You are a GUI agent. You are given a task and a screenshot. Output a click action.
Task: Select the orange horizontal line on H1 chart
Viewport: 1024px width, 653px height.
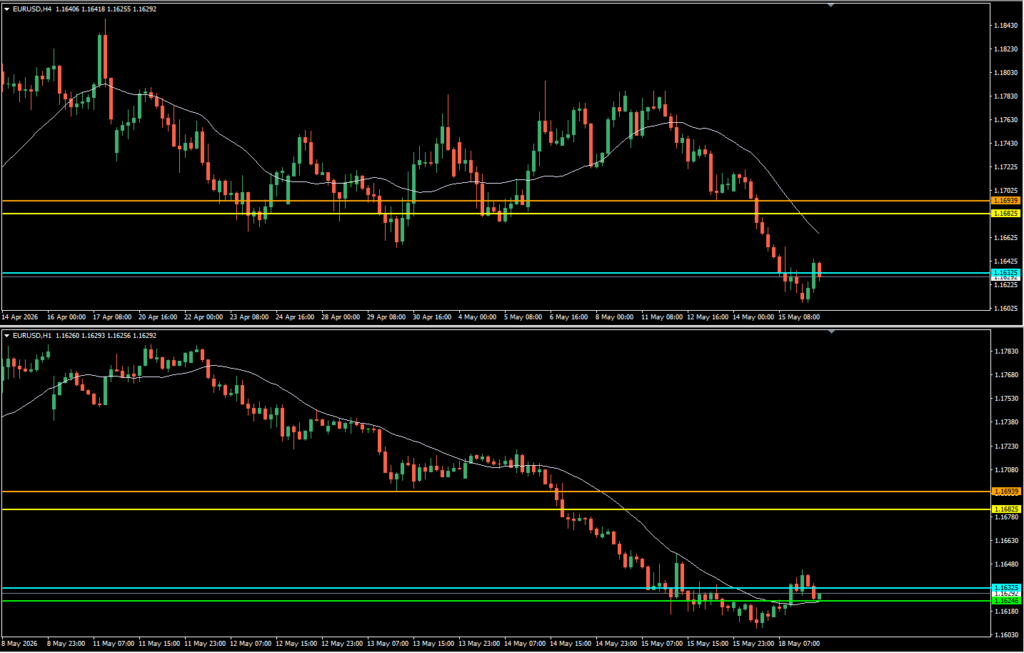point(496,491)
